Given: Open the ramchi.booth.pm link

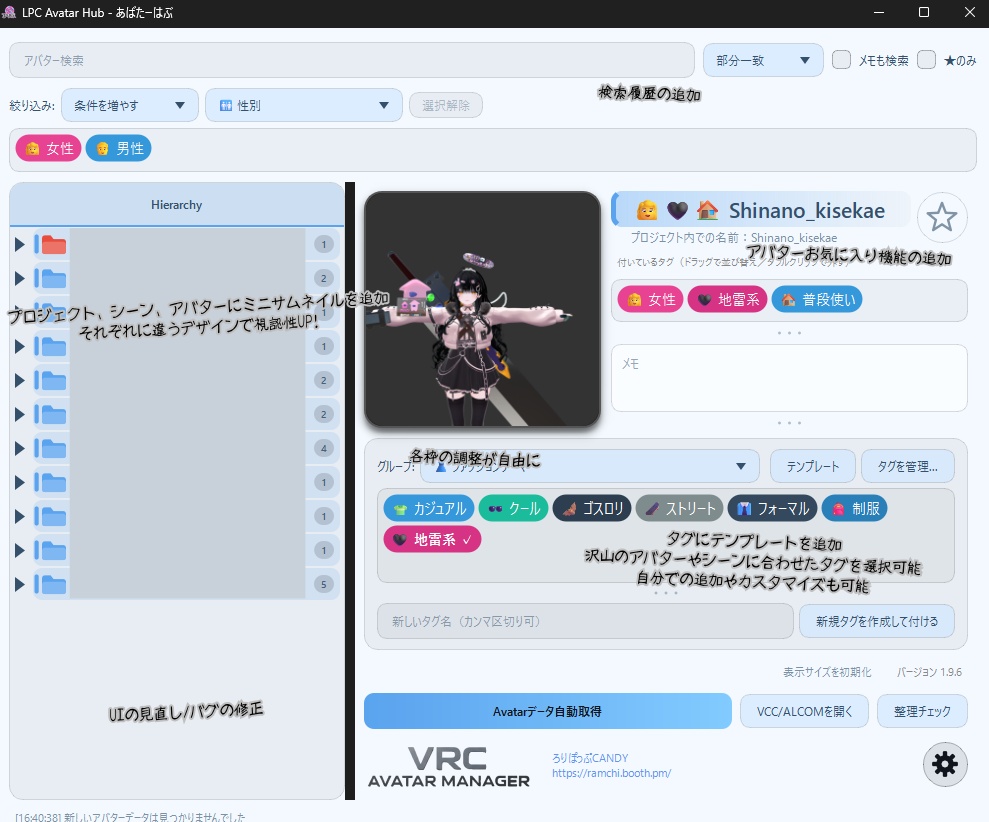Looking at the screenshot, I should [611, 773].
